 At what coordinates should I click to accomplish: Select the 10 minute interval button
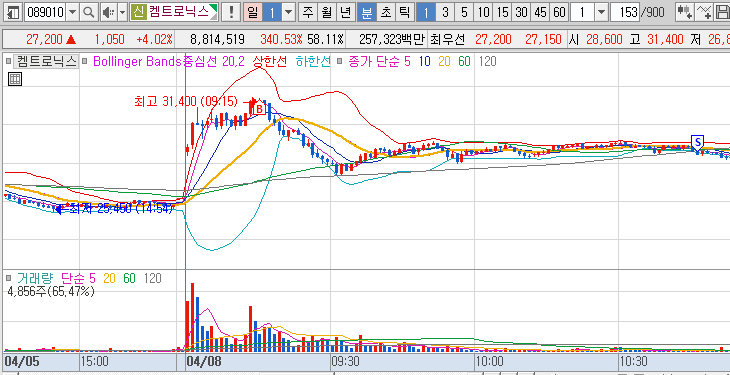pyautogui.click(x=483, y=13)
